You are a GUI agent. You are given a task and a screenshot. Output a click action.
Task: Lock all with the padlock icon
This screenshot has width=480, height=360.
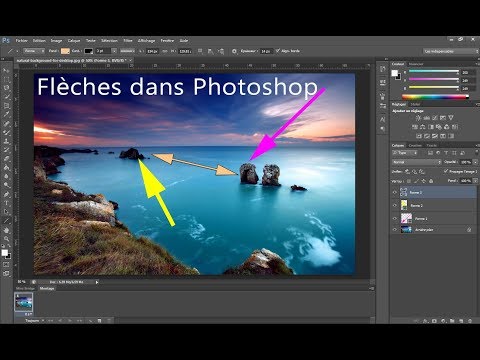pyautogui.click(x=431, y=181)
